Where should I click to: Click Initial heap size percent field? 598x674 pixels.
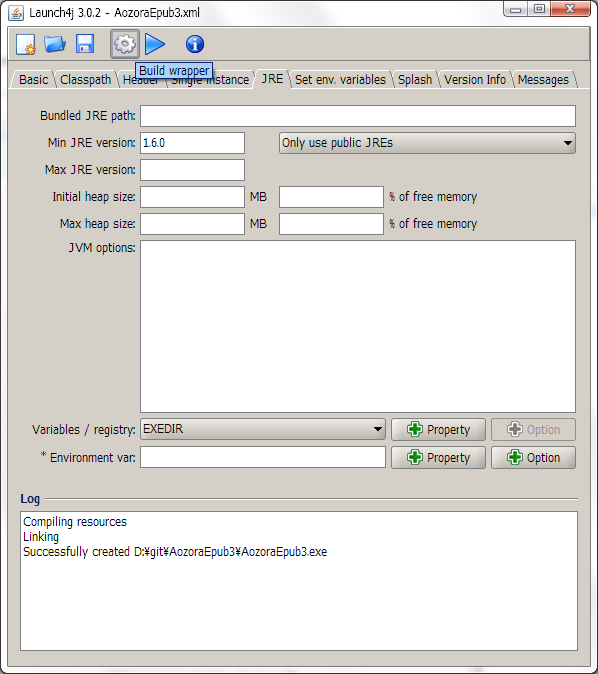click(x=331, y=197)
